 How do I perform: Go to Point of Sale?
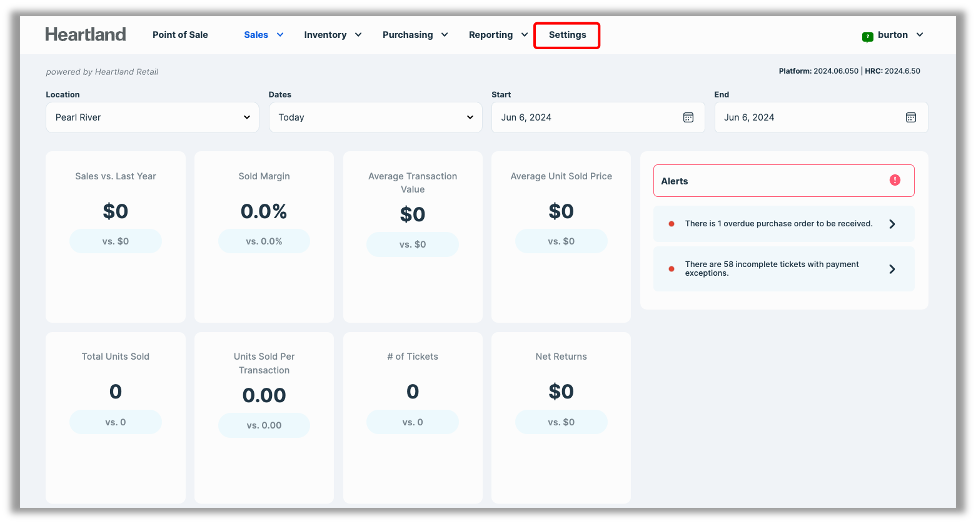coord(180,35)
